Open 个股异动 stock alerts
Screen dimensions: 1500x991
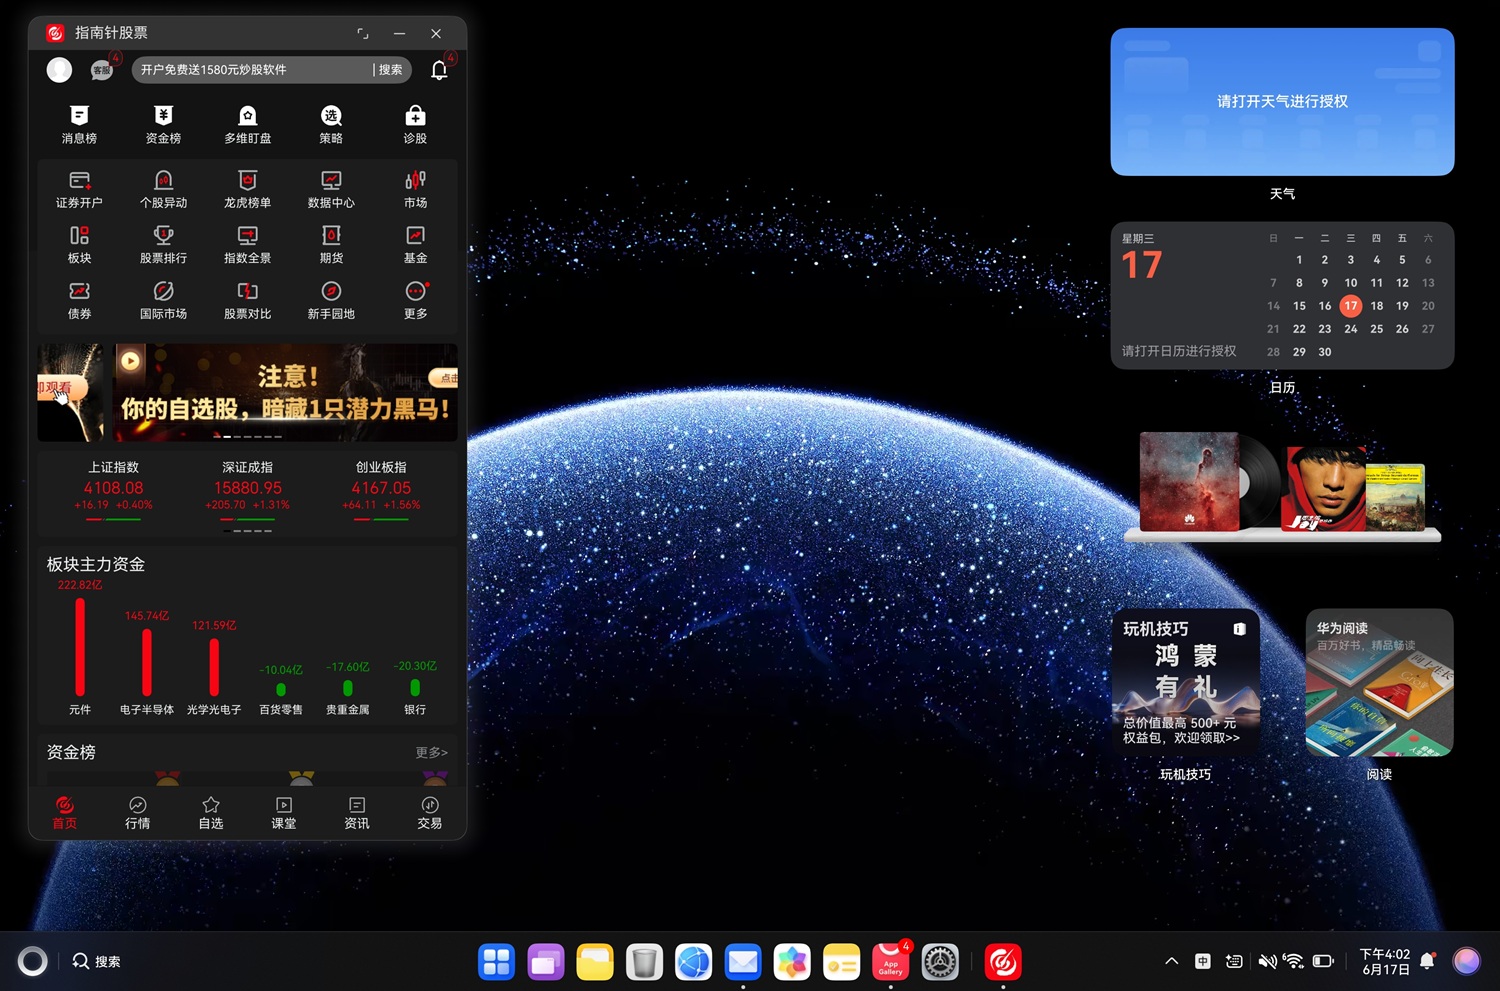click(x=163, y=189)
